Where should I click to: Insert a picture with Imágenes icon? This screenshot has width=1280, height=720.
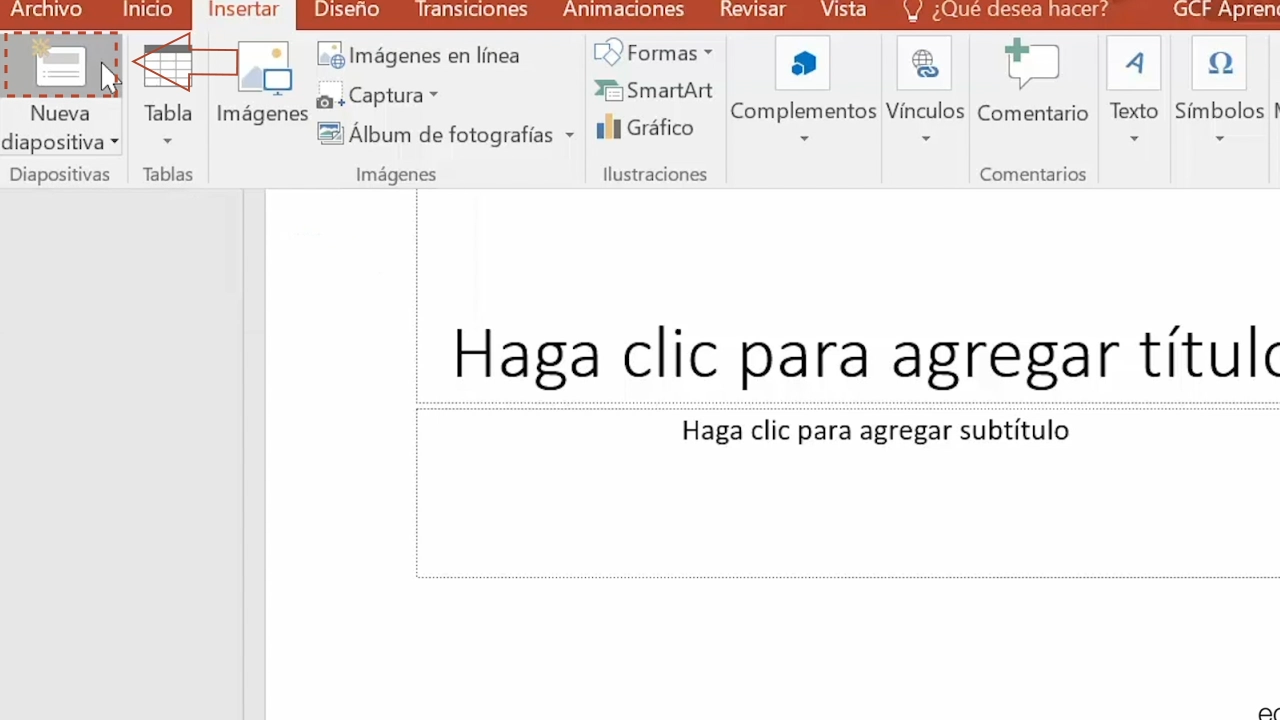[265, 68]
